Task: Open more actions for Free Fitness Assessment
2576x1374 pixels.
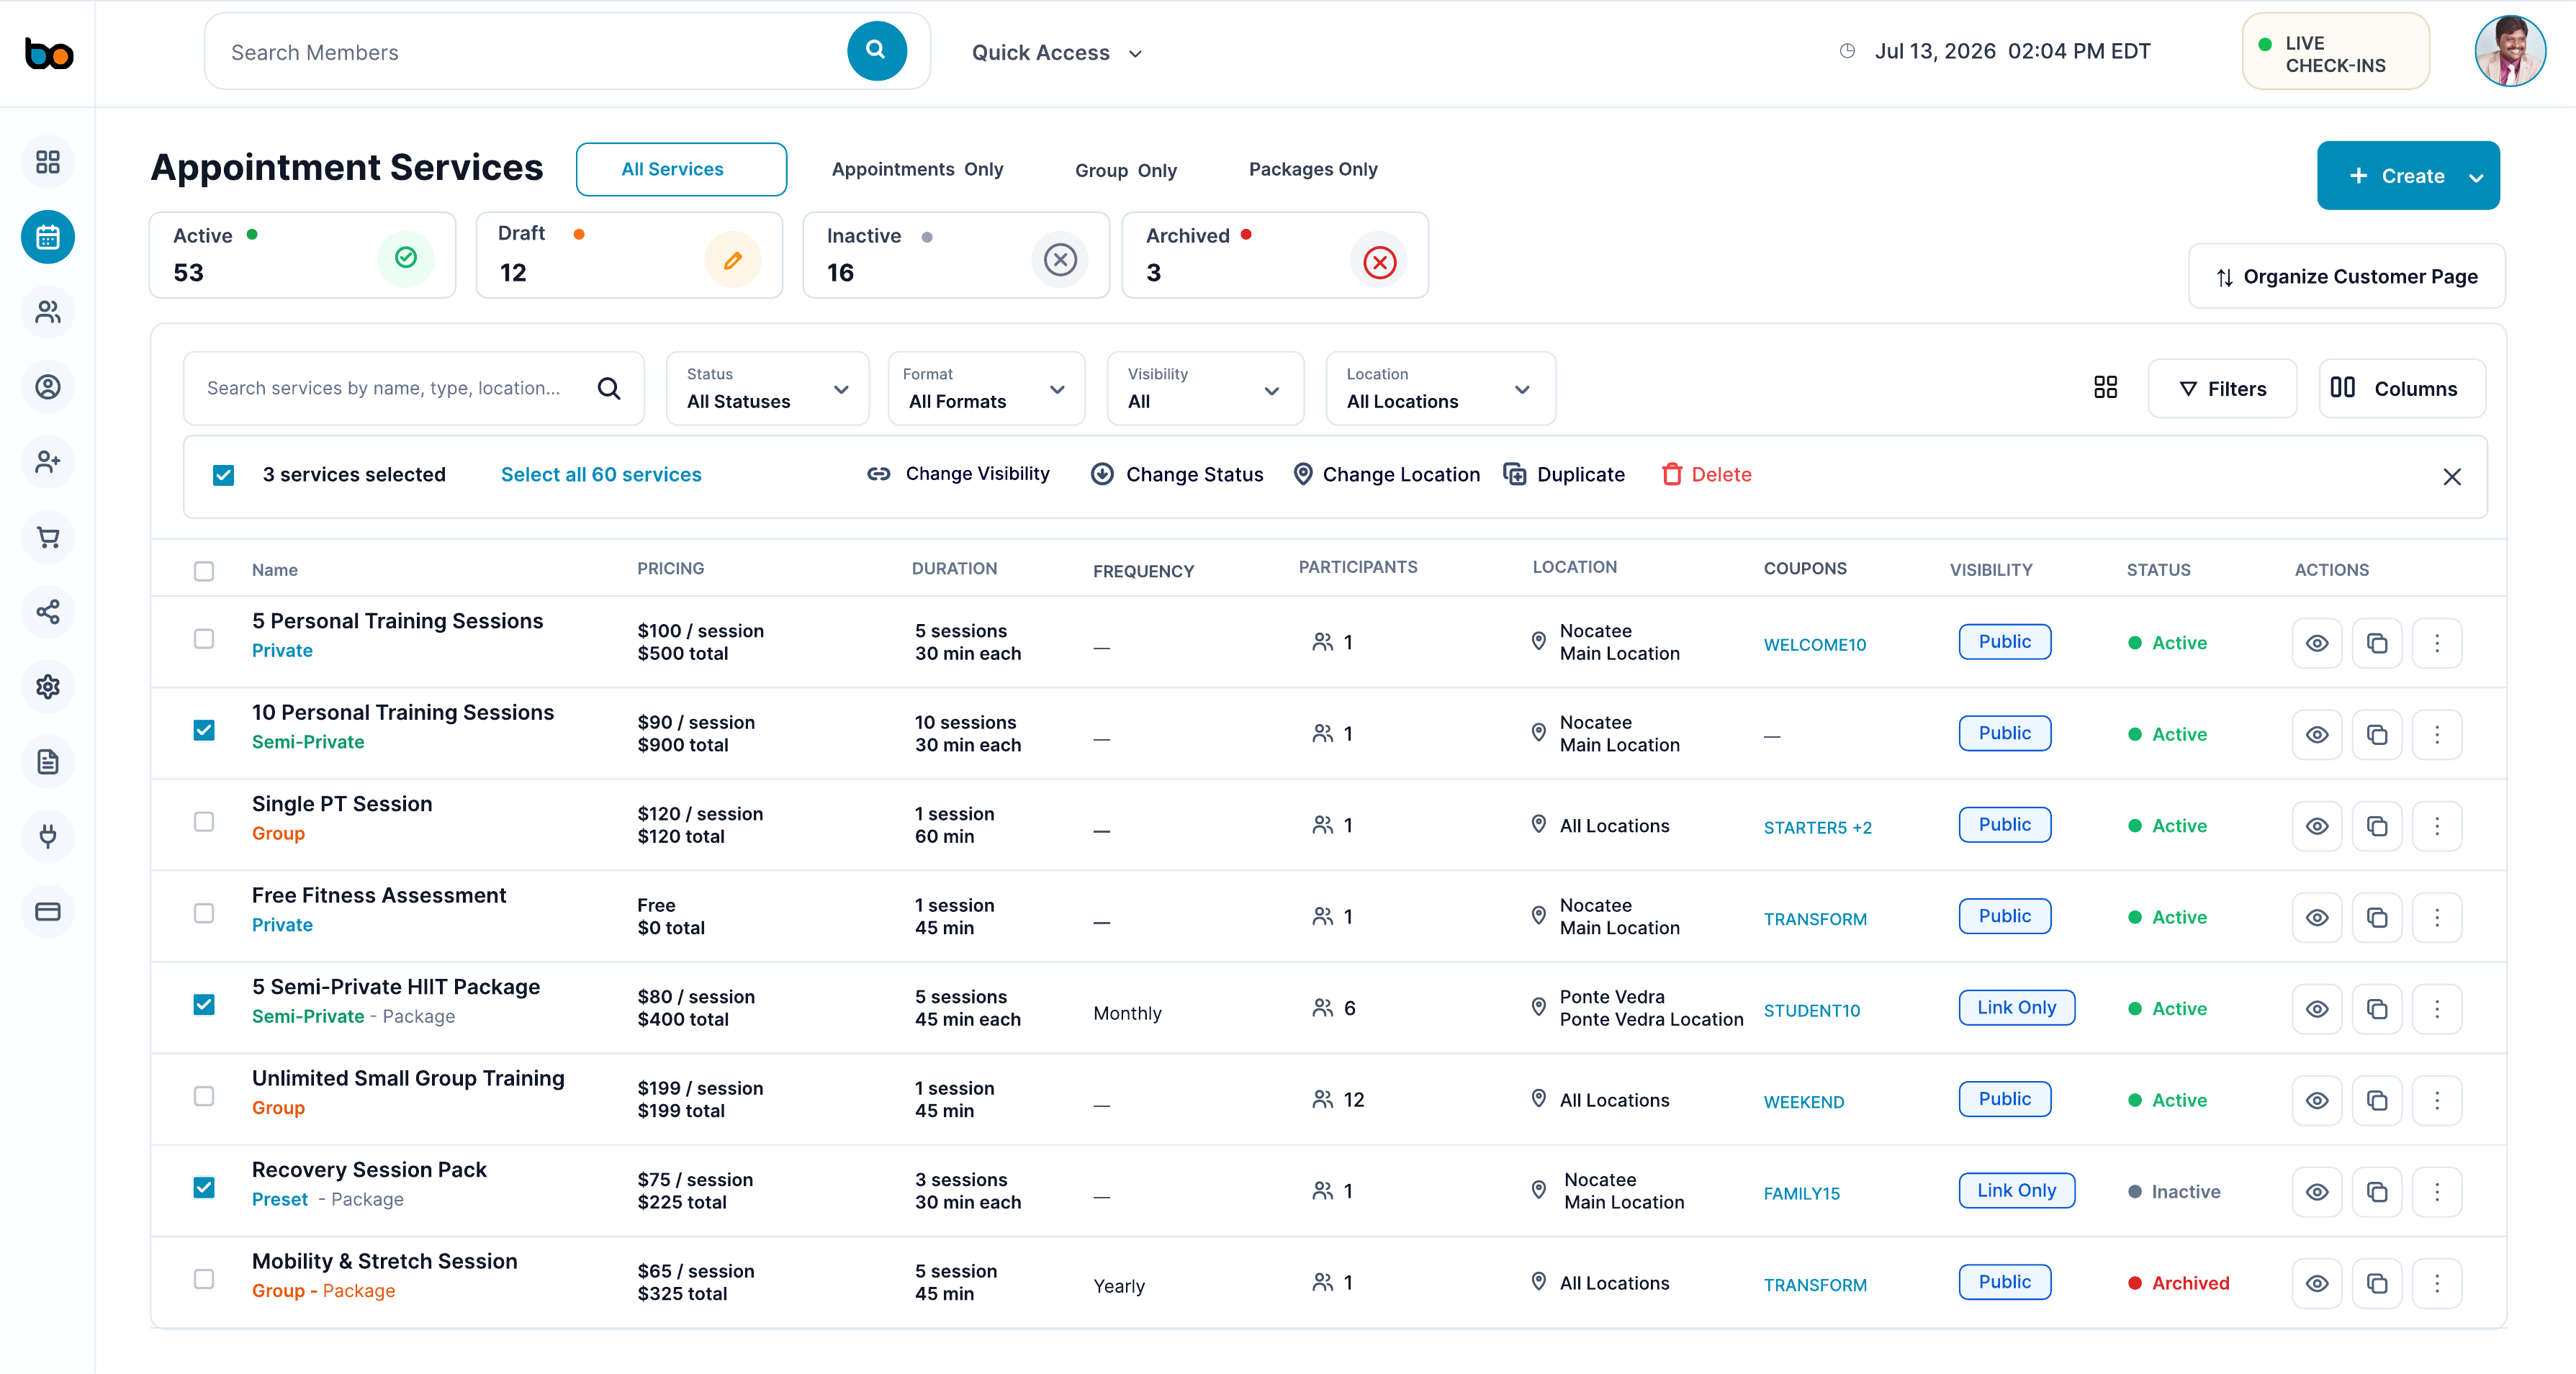Action: point(2437,917)
